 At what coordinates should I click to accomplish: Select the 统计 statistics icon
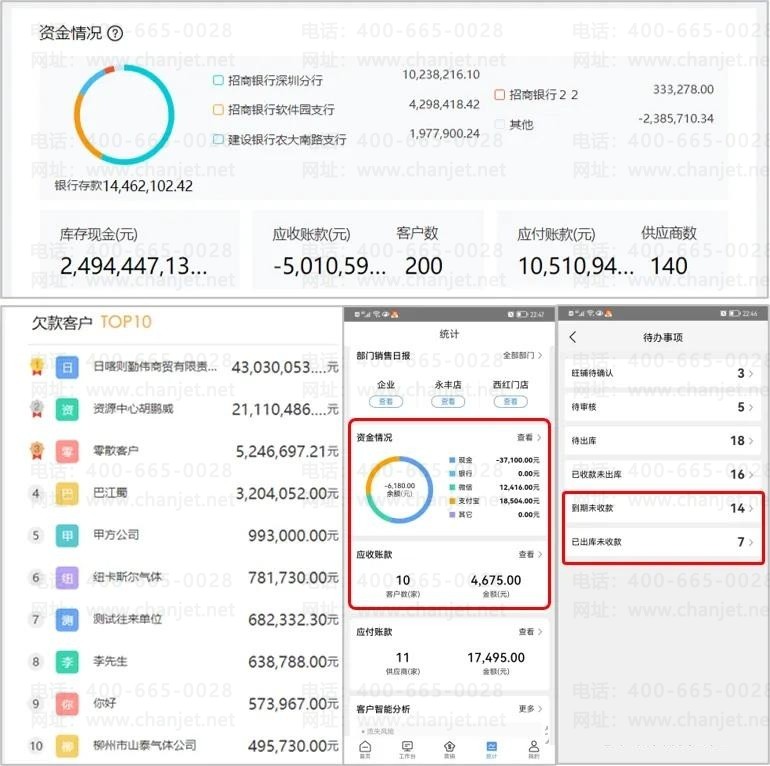click(x=492, y=748)
